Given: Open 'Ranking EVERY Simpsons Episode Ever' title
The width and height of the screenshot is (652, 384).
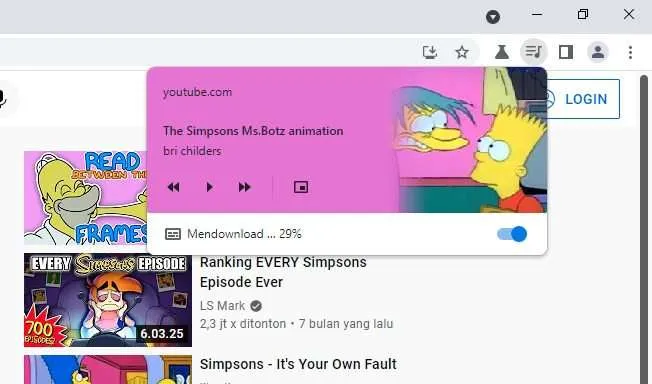Looking at the screenshot, I should pyautogui.click(x=283, y=272).
